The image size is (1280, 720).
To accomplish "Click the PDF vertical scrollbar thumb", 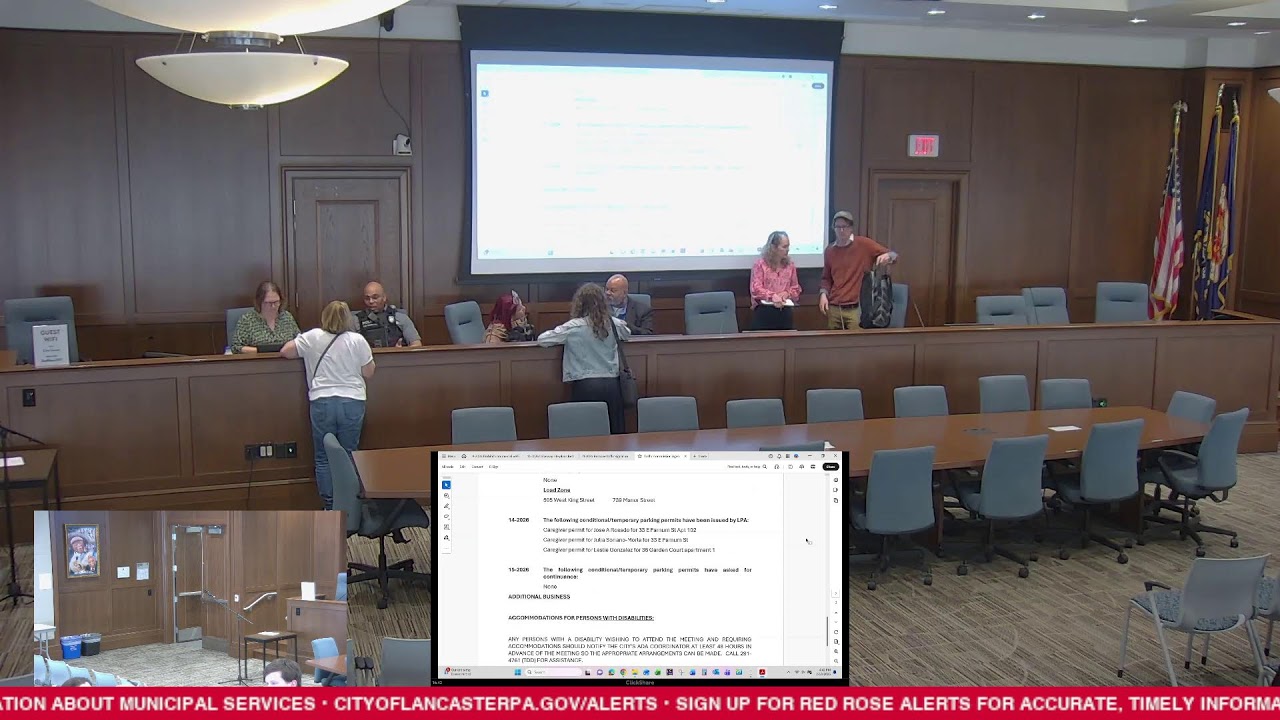I will 827,631.
